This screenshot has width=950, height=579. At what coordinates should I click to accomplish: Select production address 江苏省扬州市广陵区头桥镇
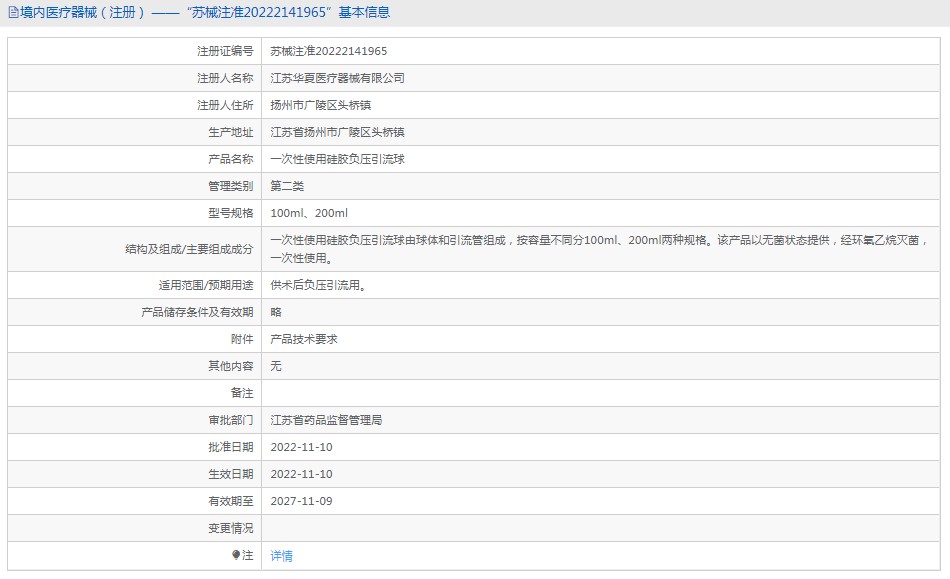click(x=337, y=132)
